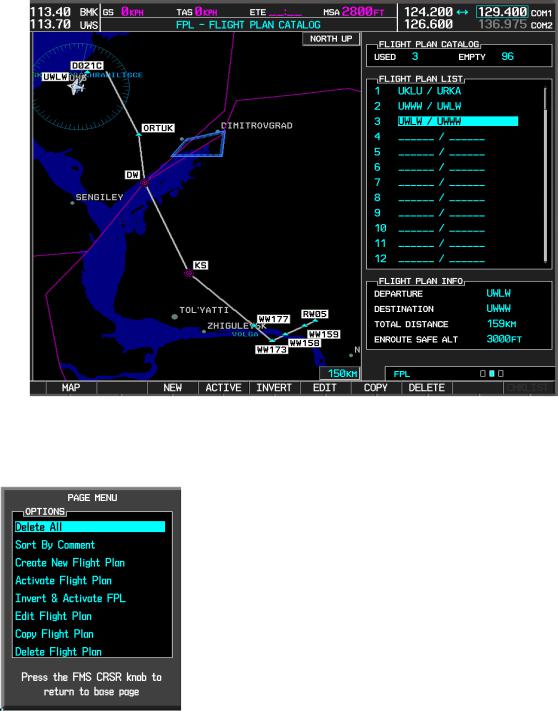The image size is (558, 711).
Task: Click the enroute safe alt 3000FT
Action: 504,339
